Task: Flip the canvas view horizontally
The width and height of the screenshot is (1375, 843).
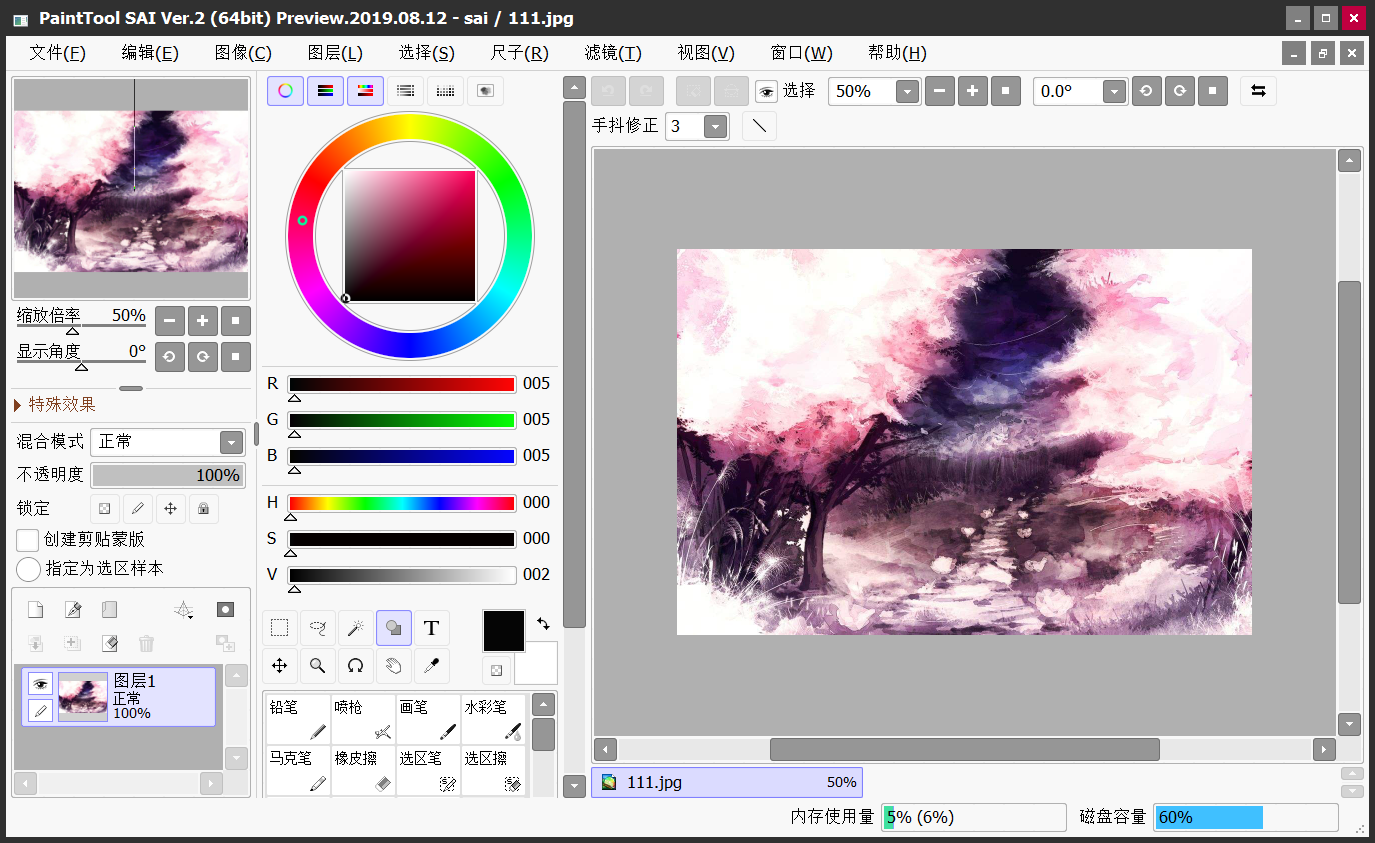Action: tap(1258, 91)
